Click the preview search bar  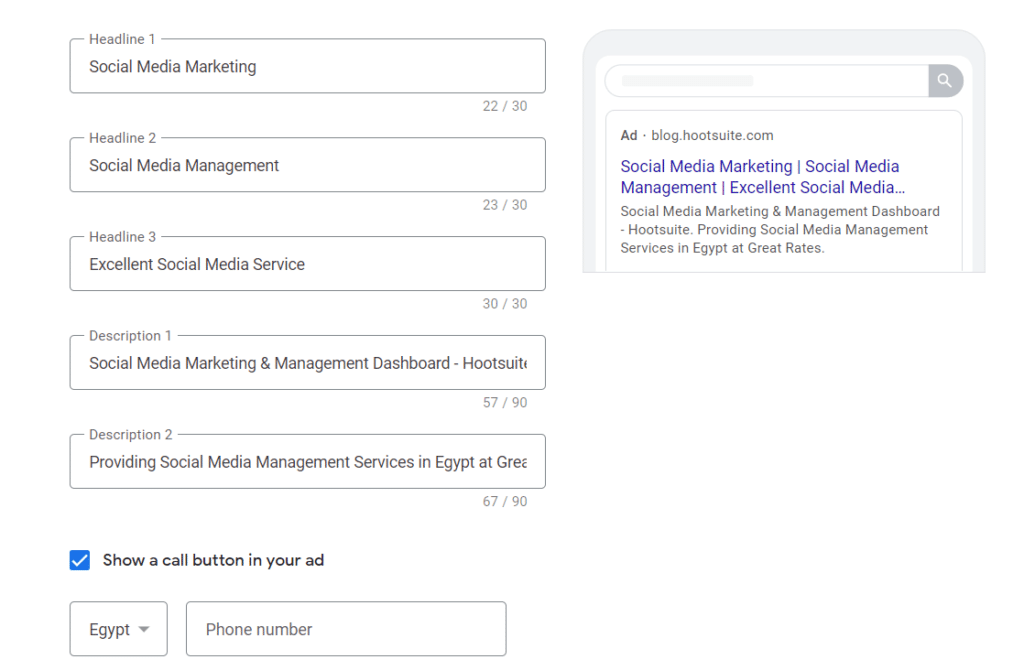click(x=767, y=80)
